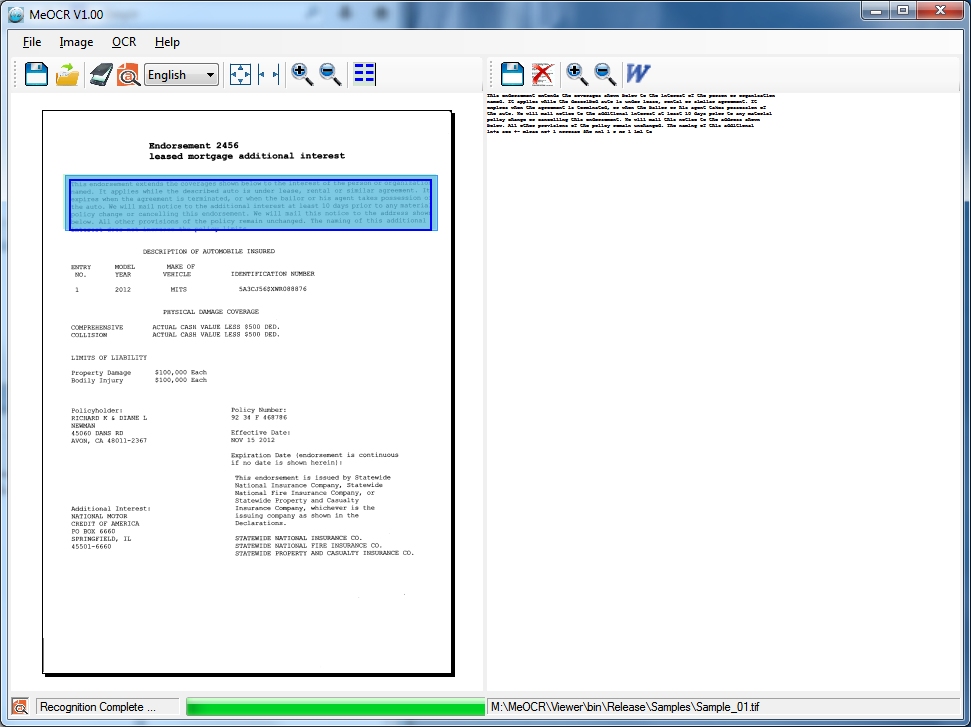Select the blue highlighted OCR region on the document
The height and width of the screenshot is (727, 971).
(251, 204)
